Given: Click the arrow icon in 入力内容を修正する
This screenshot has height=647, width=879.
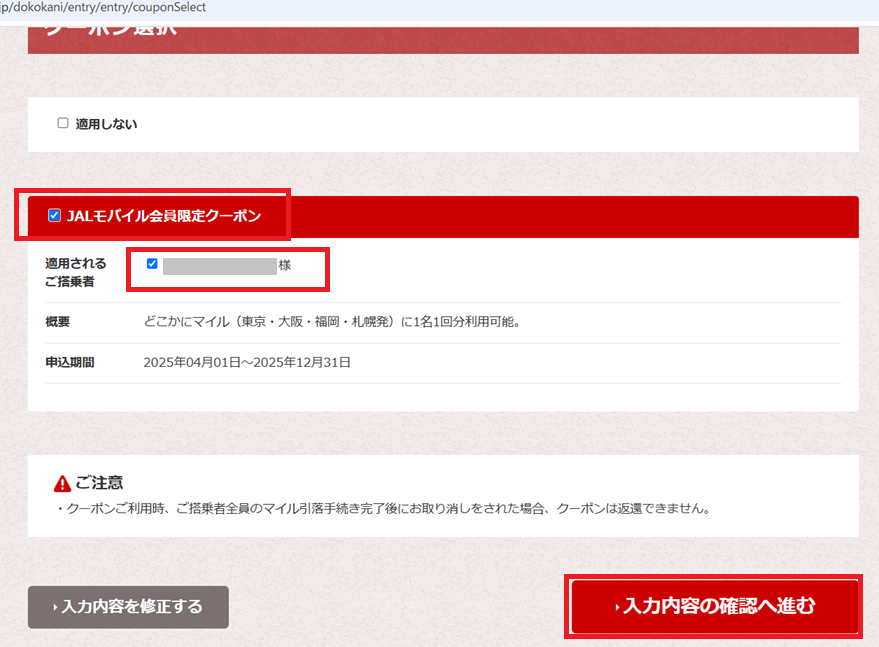Looking at the screenshot, I should point(55,608).
